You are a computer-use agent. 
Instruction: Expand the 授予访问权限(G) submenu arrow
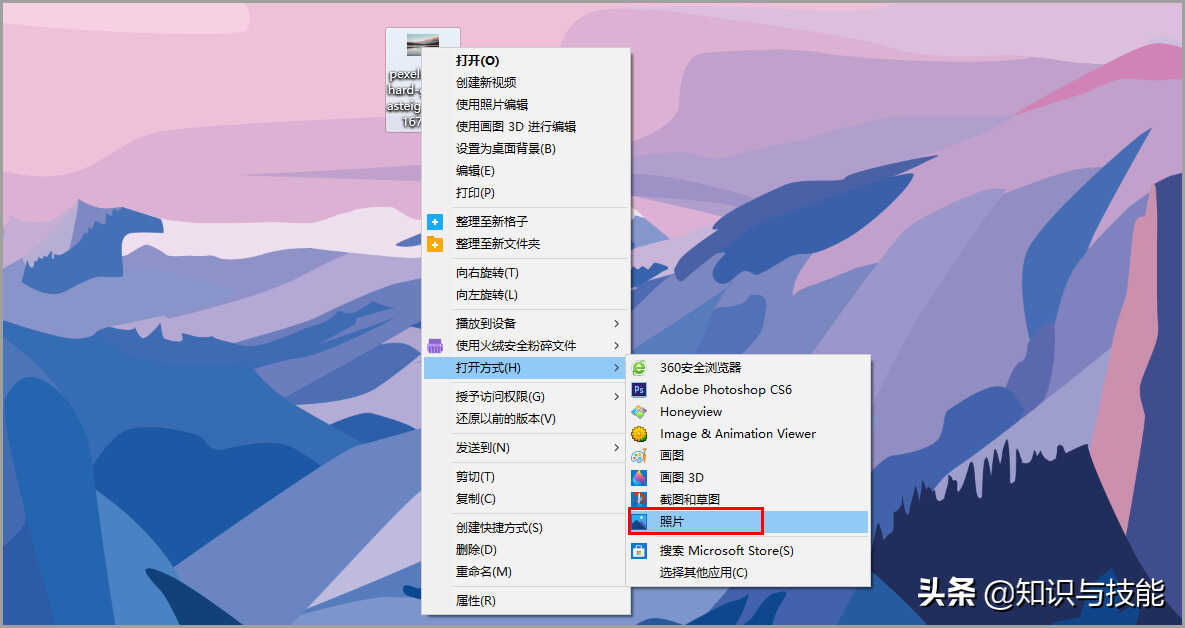[617, 397]
